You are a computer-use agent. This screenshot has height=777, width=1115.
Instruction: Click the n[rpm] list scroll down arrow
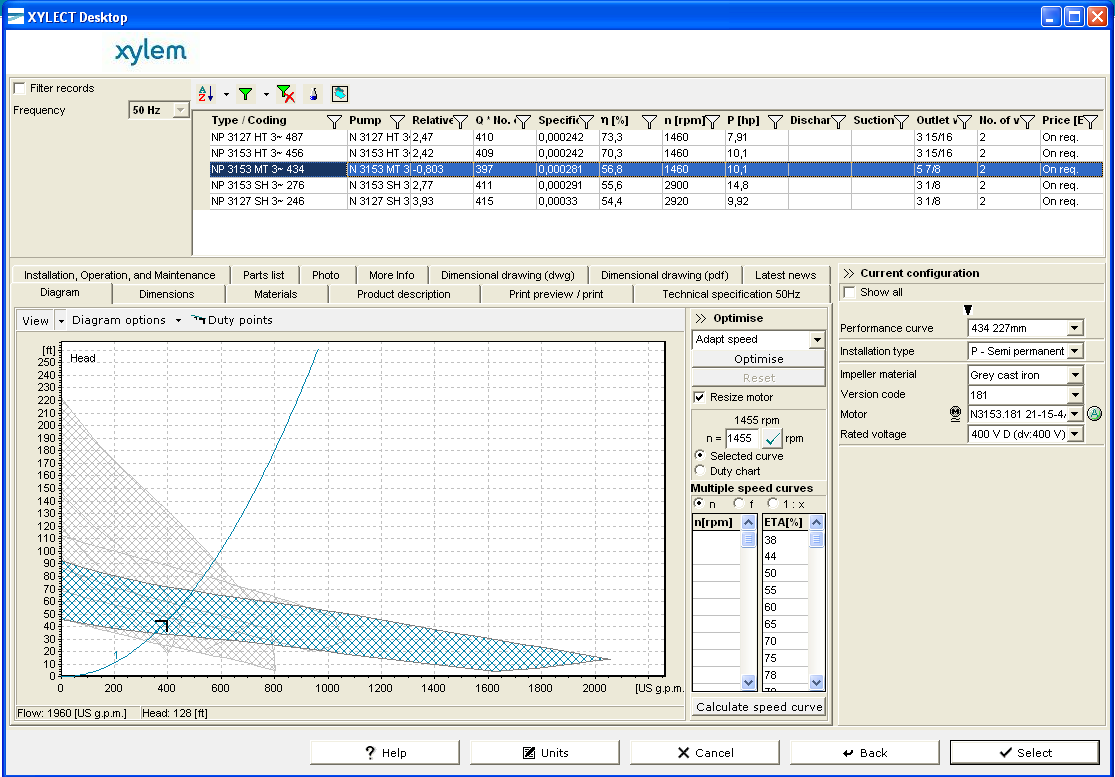(x=748, y=682)
